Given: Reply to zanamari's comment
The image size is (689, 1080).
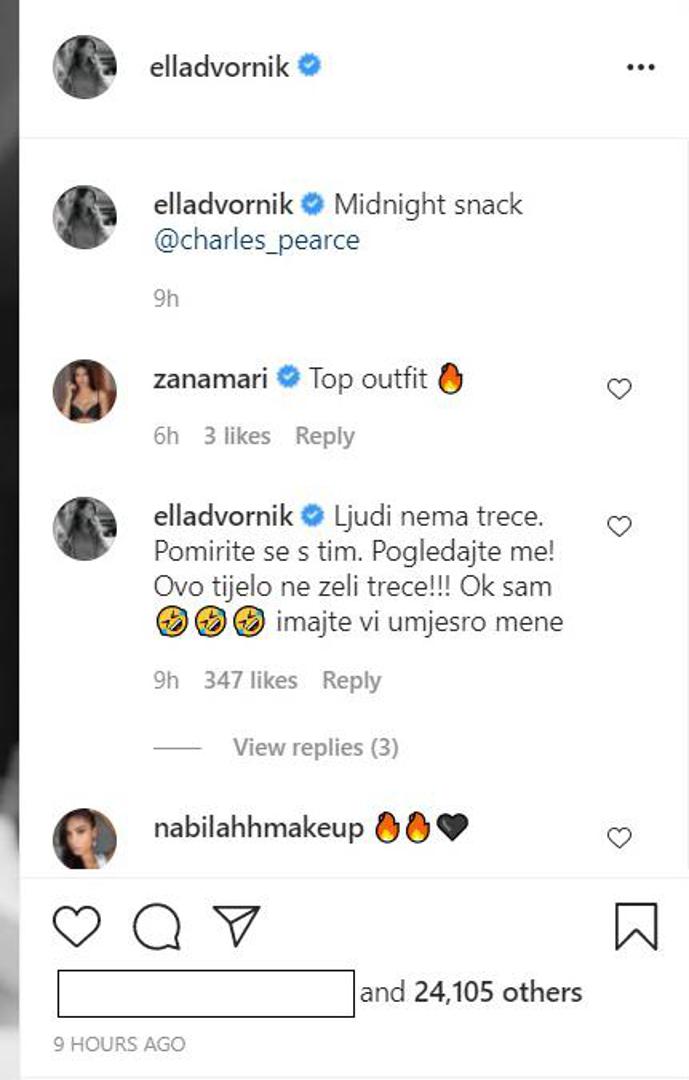Looking at the screenshot, I should pyautogui.click(x=325, y=436).
